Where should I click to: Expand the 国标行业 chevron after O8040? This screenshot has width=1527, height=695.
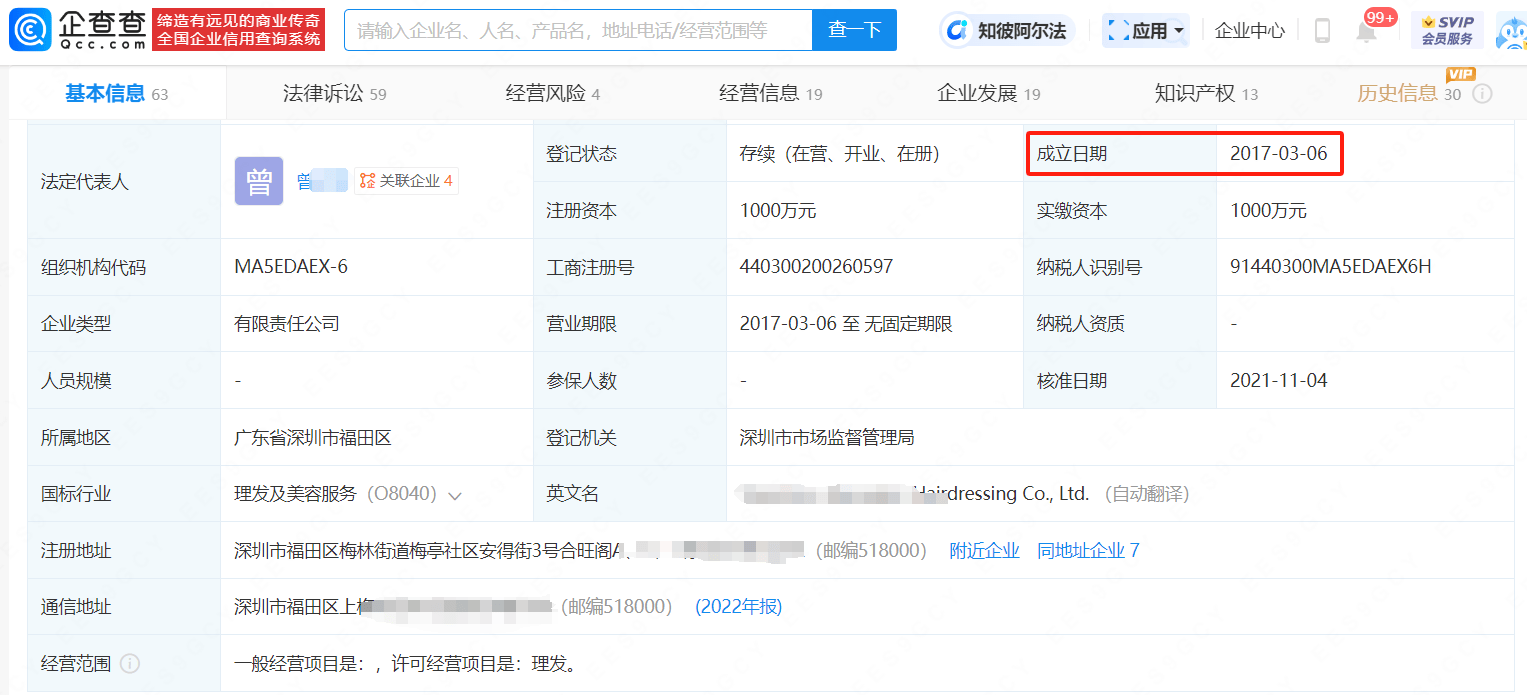click(x=455, y=495)
